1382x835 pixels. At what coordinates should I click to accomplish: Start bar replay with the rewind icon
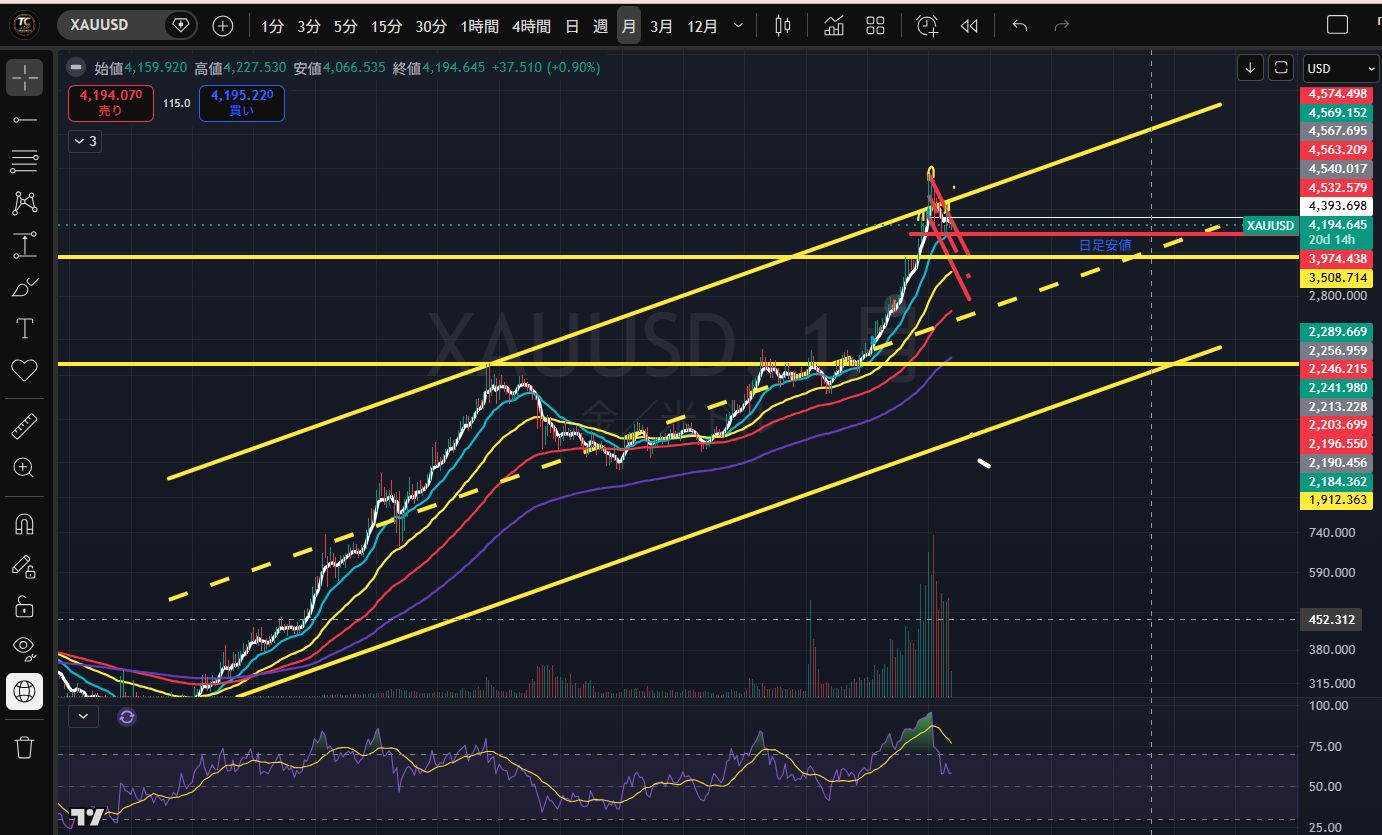pos(968,26)
